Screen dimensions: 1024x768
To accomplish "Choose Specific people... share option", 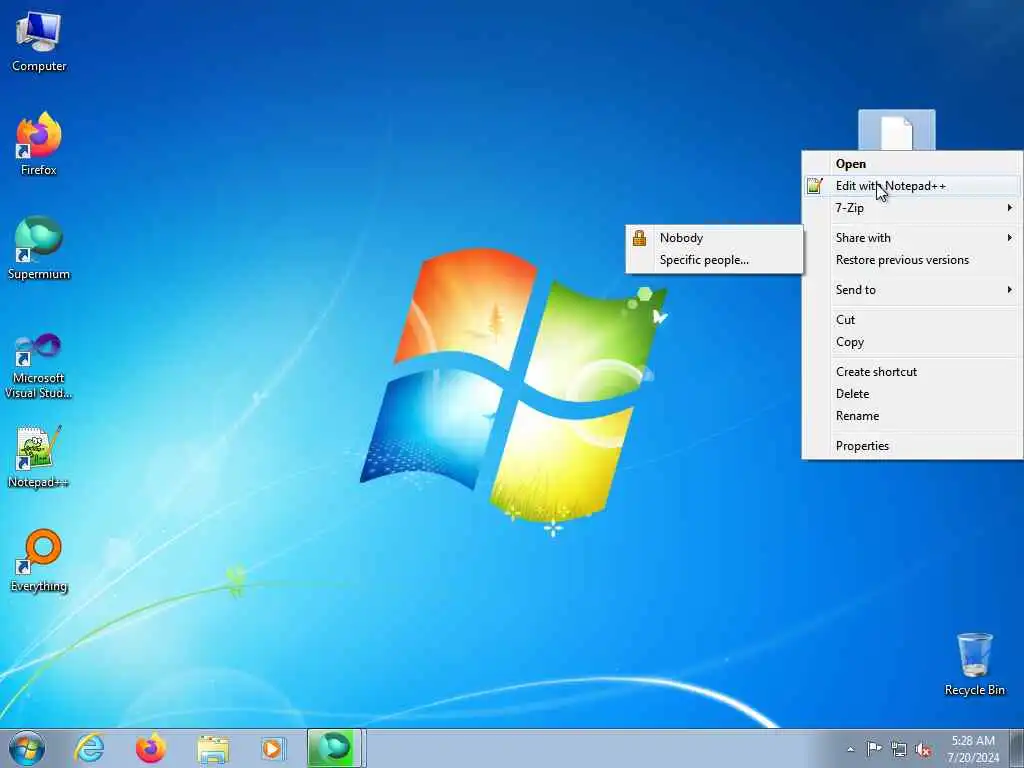I will [714, 260].
